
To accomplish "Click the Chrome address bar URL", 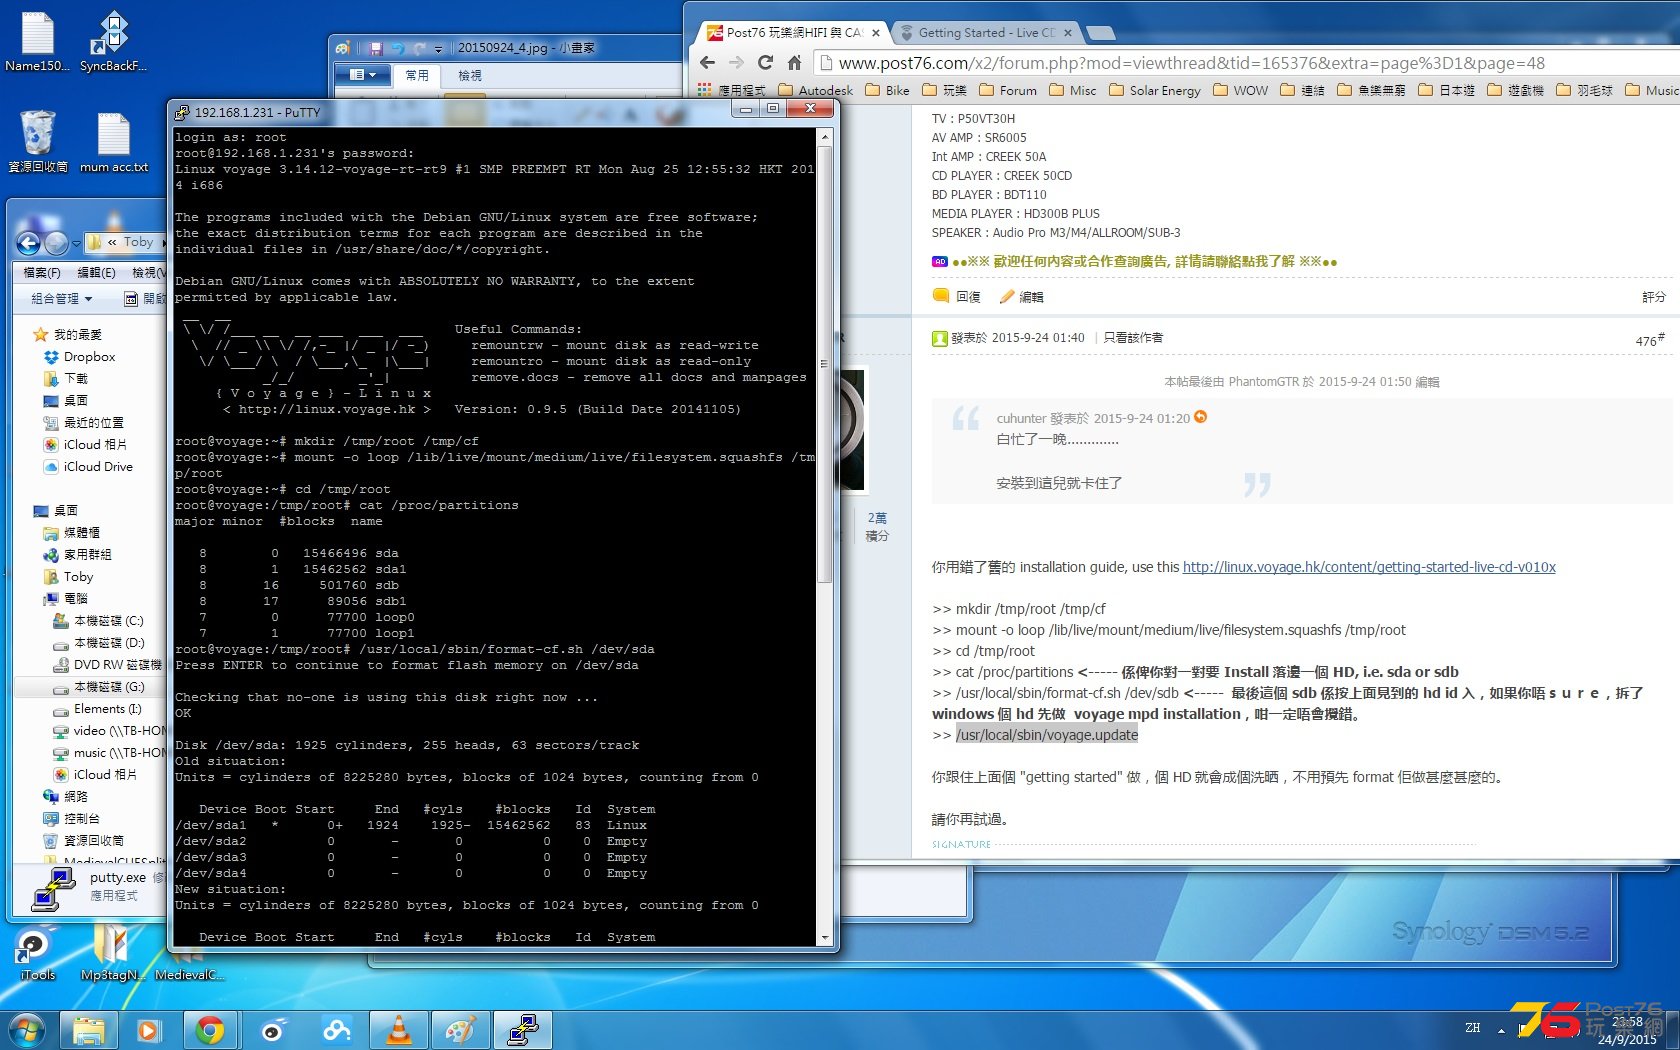I will 1191,63.
